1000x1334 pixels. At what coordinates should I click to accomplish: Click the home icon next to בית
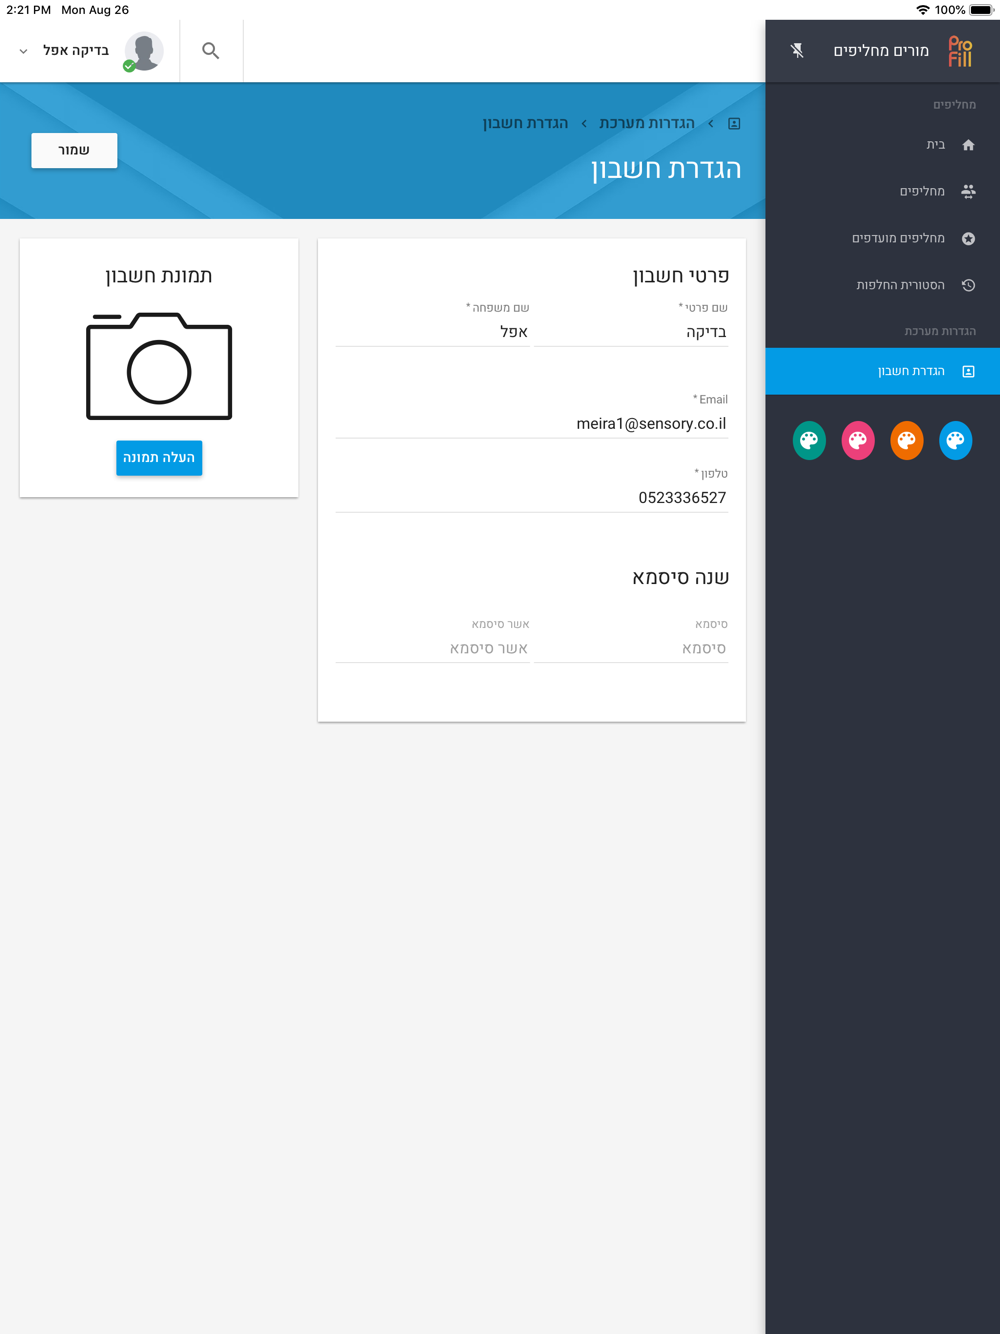point(968,145)
